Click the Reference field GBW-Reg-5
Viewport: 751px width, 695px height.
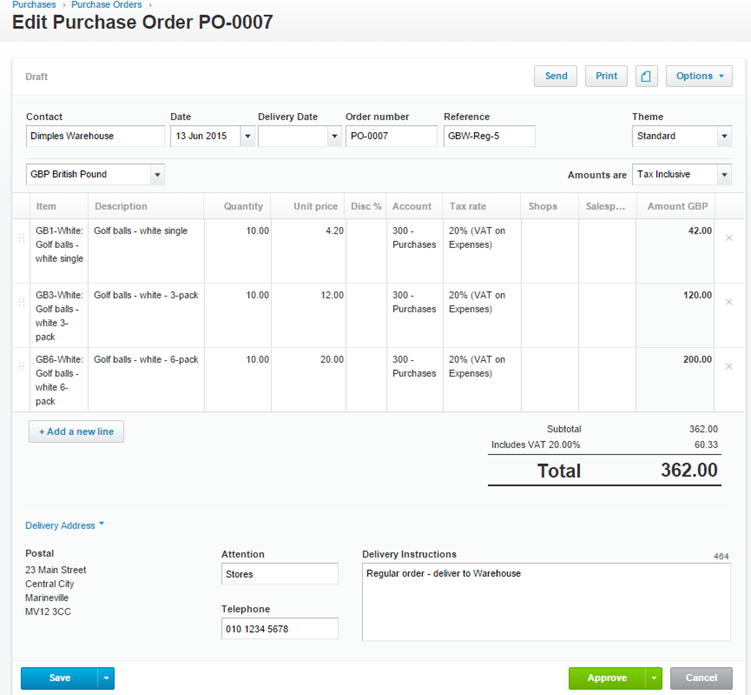(x=489, y=136)
